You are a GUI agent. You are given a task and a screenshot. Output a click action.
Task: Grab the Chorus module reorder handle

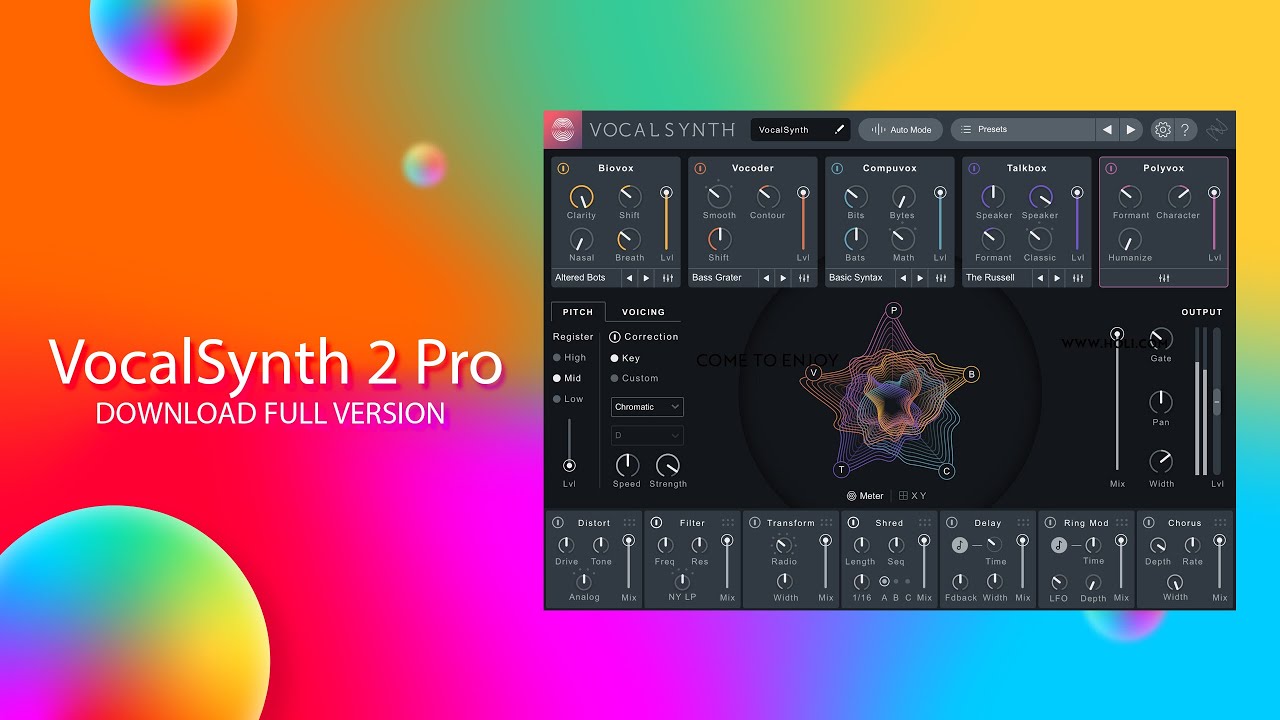click(x=1220, y=523)
